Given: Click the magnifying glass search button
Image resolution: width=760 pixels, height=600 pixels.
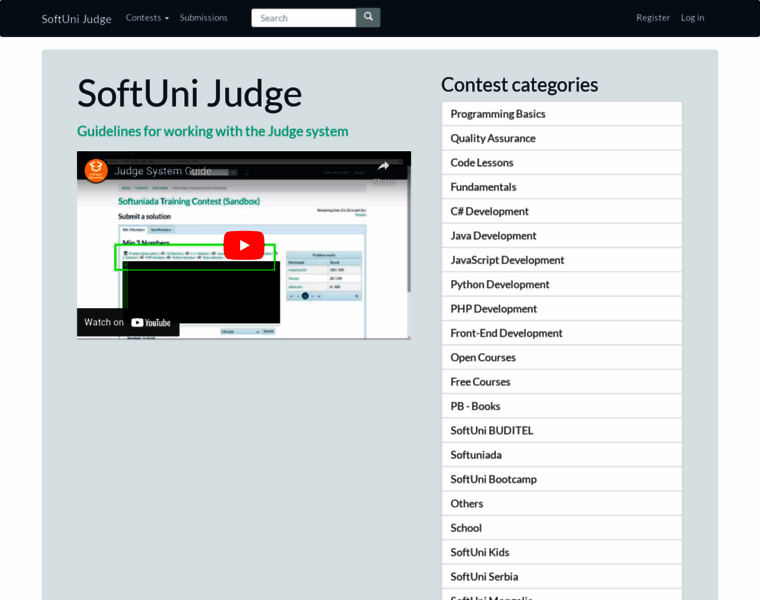Looking at the screenshot, I should [x=368, y=17].
